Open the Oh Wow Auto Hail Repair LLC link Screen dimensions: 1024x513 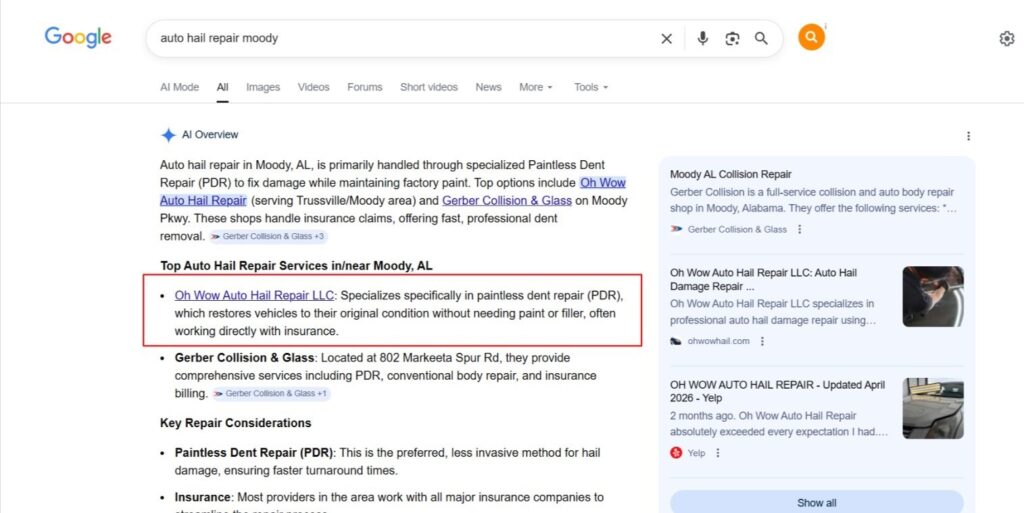254,295
